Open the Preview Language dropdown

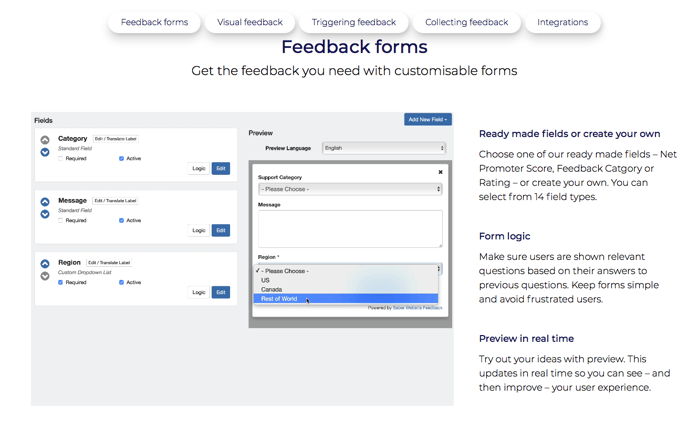click(x=384, y=148)
